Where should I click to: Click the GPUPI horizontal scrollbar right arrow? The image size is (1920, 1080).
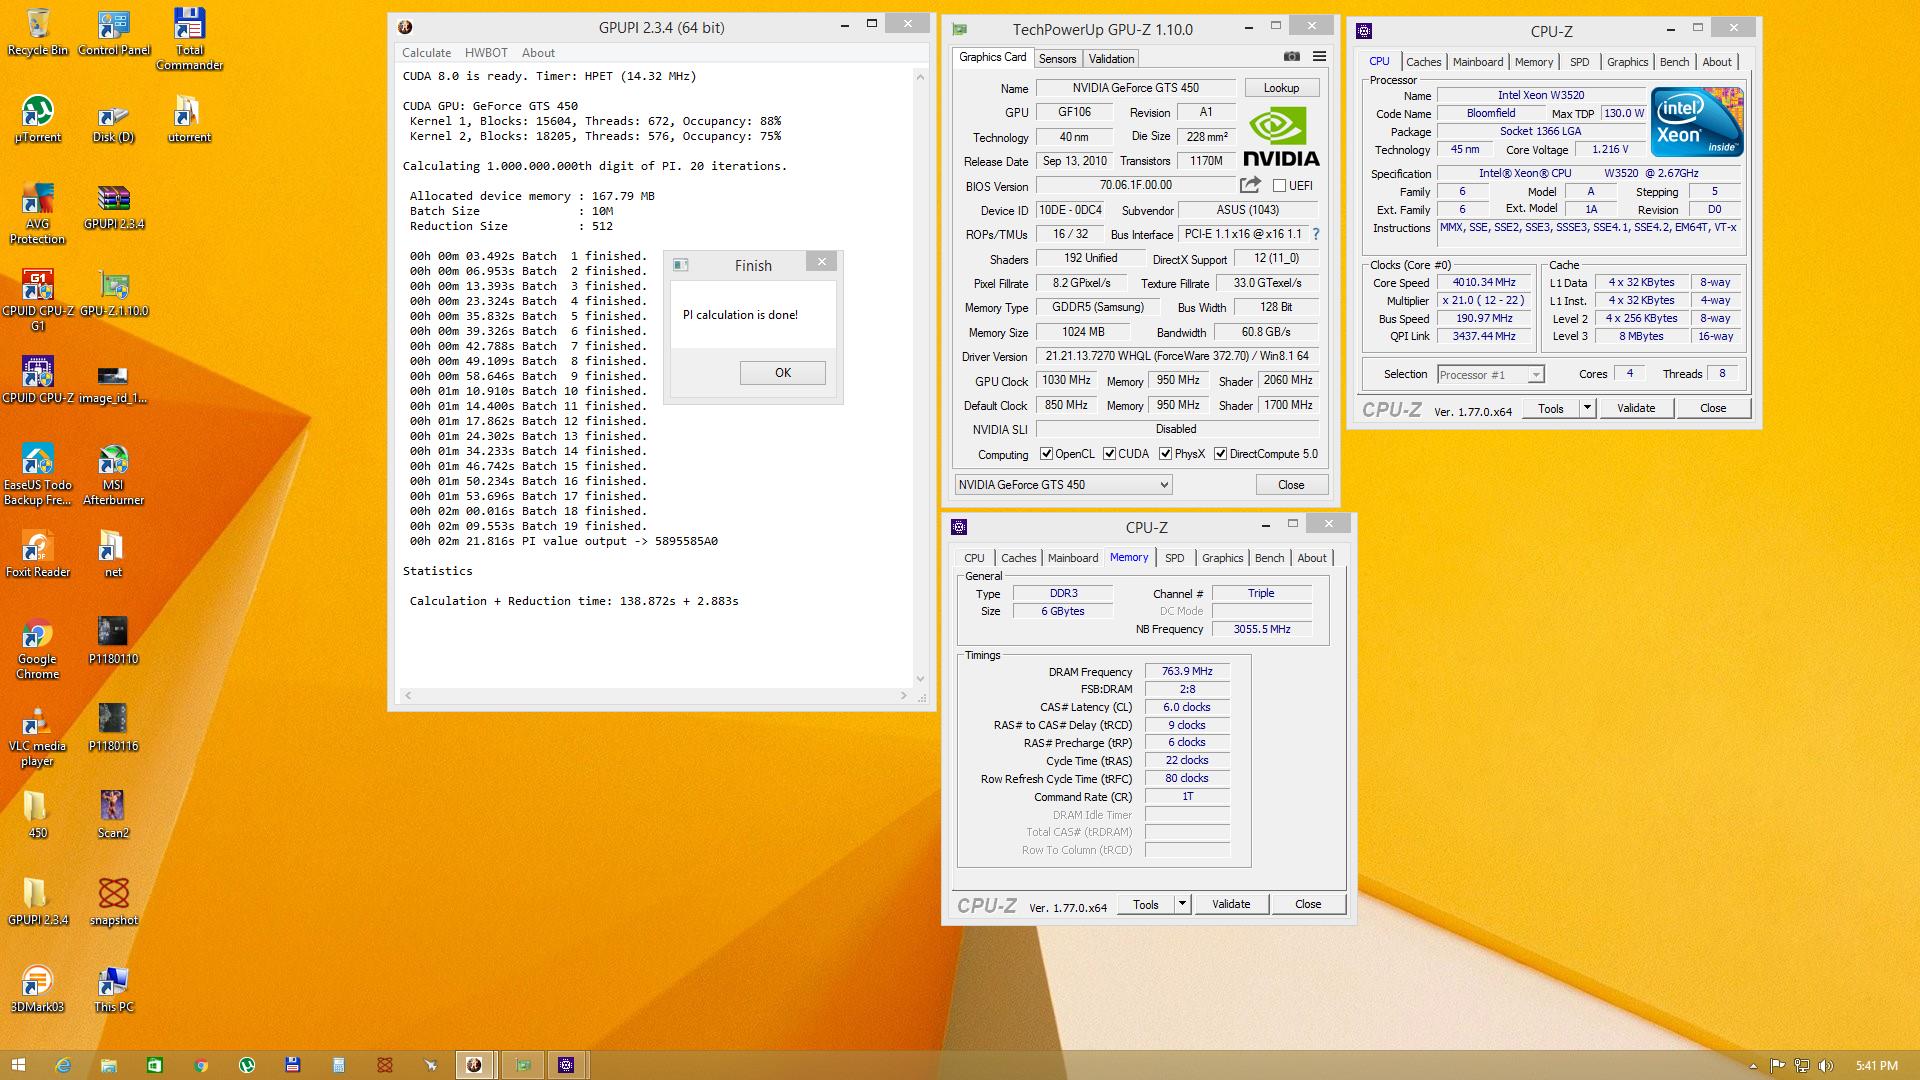pyautogui.click(x=903, y=695)
